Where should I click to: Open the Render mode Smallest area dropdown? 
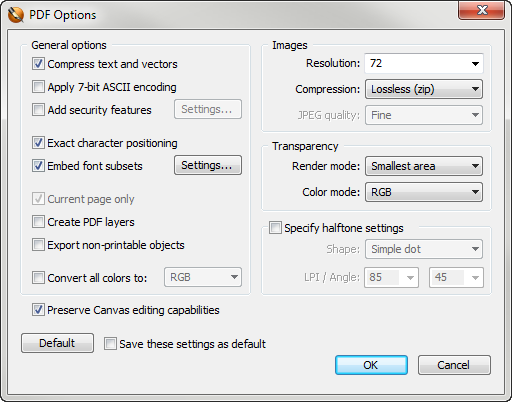point(424,166)
